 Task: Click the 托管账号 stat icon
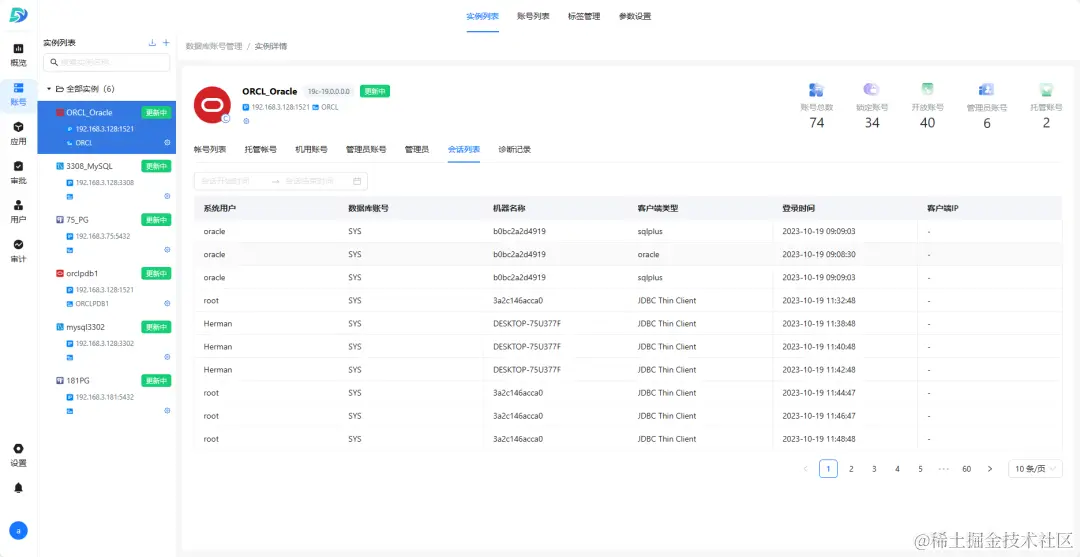coord(1046,90)
